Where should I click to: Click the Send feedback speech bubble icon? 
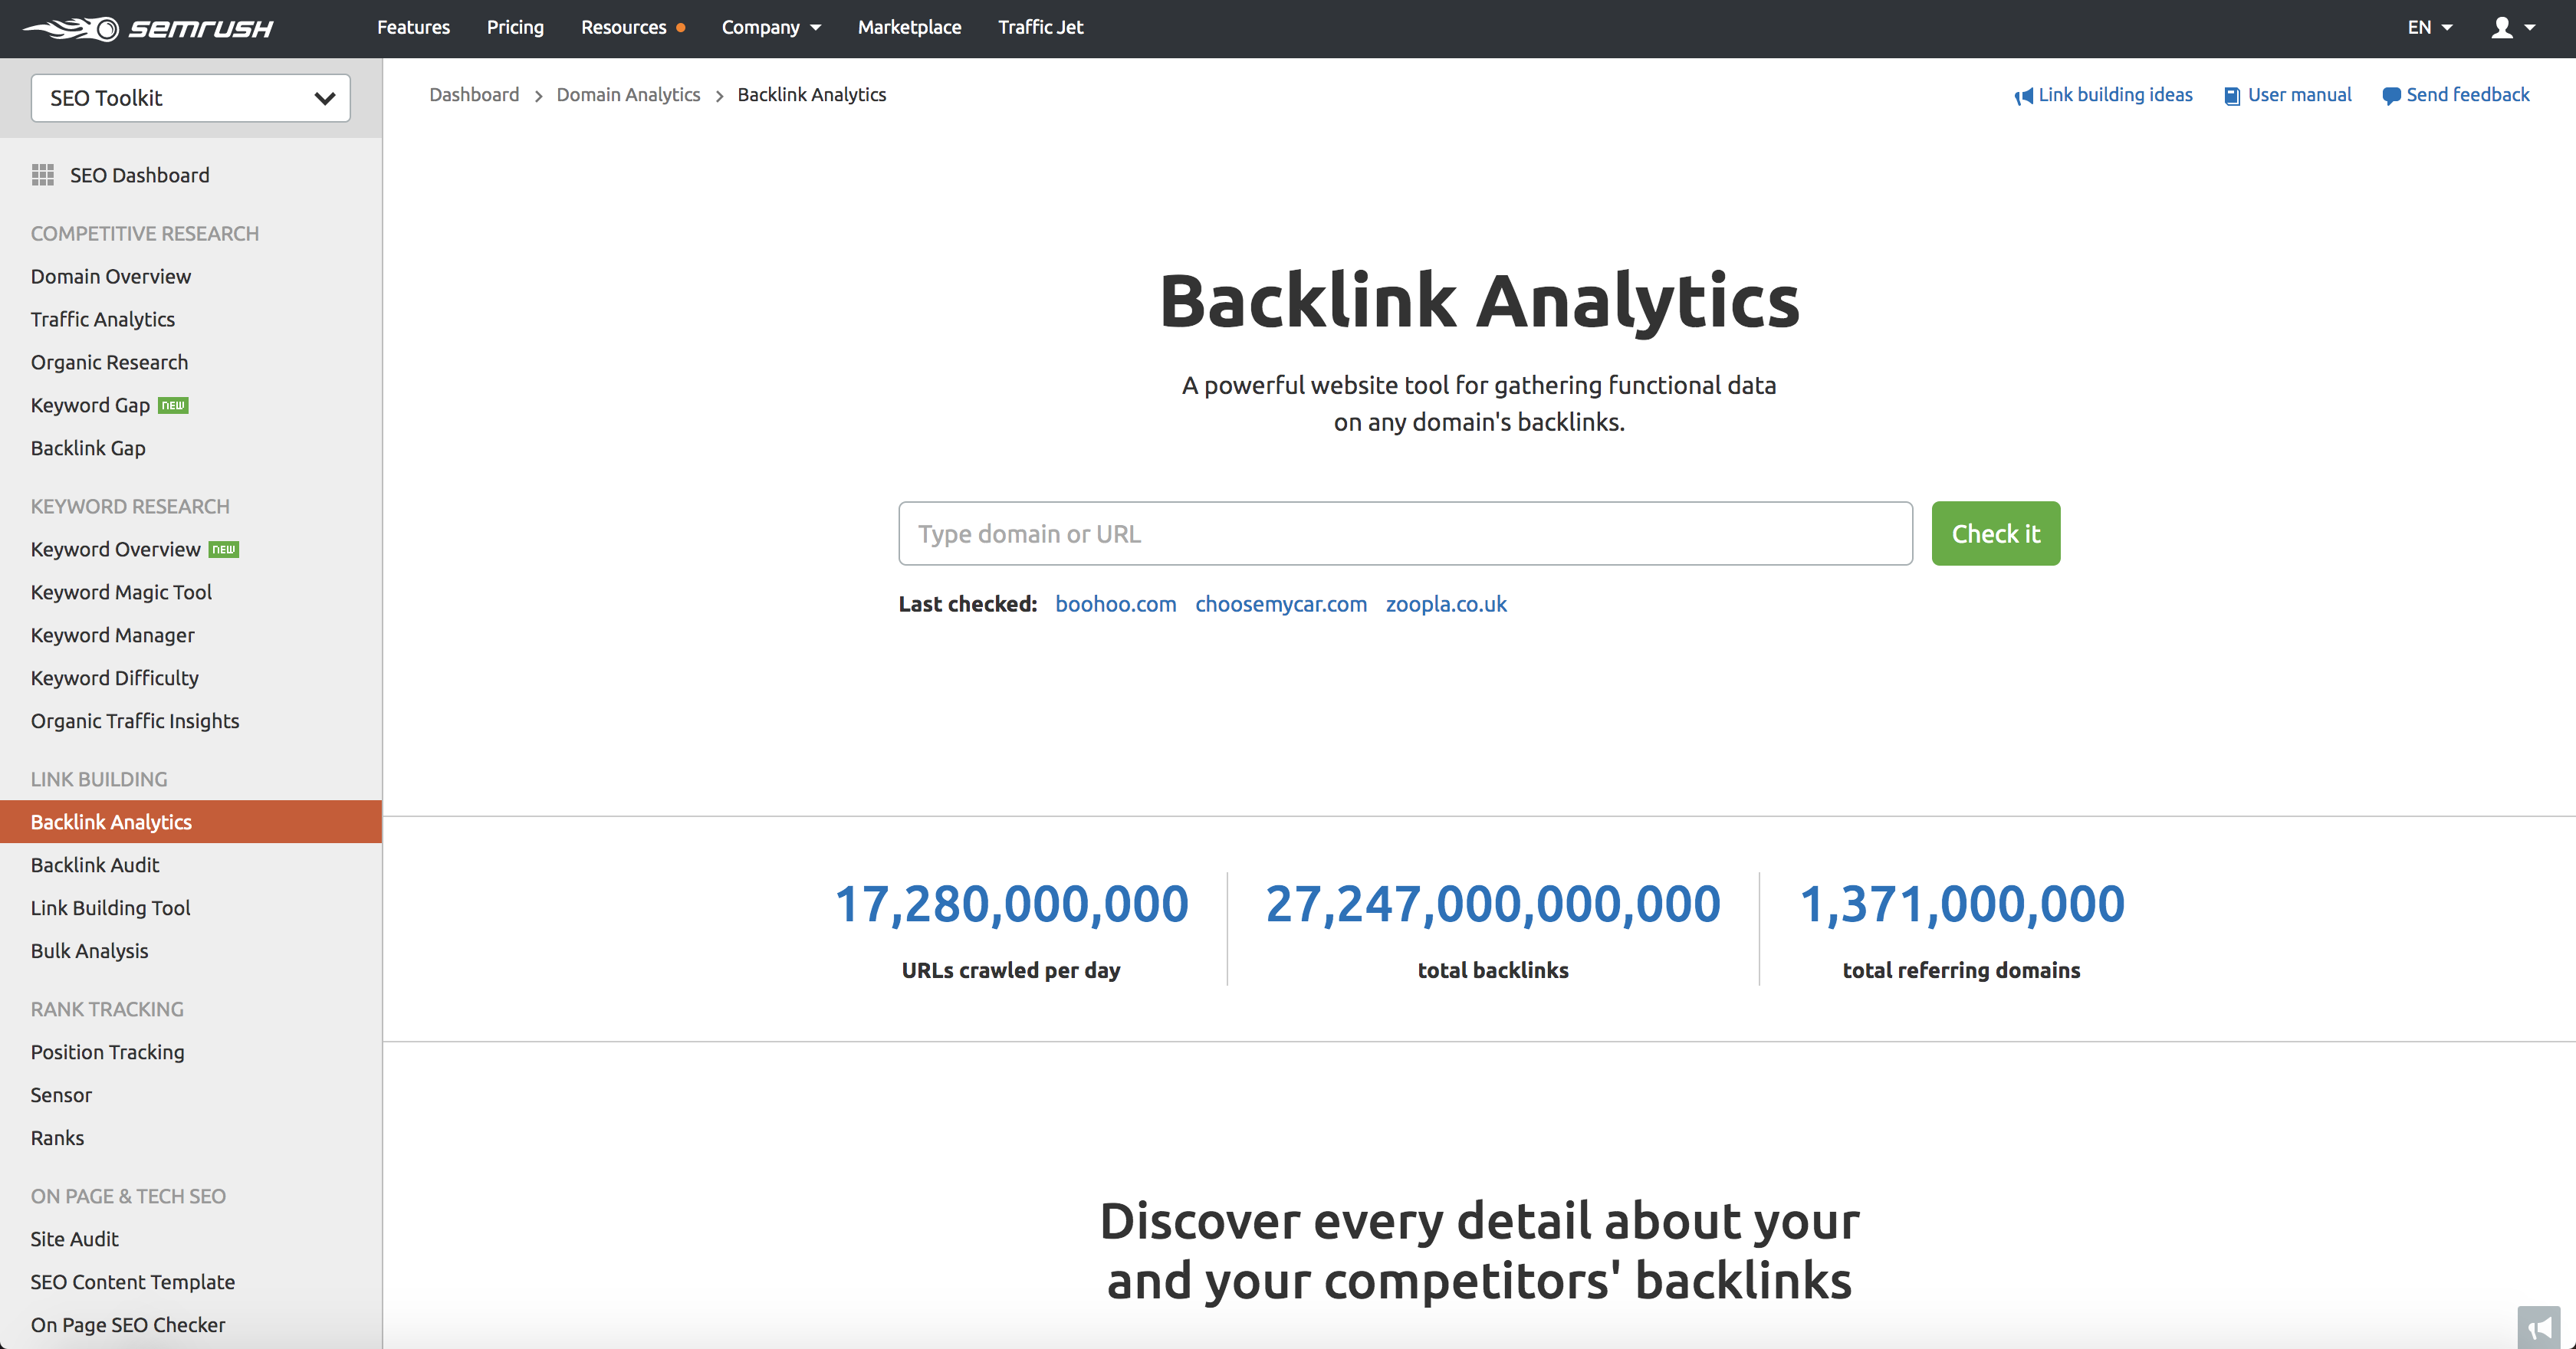coord(2390,96)
